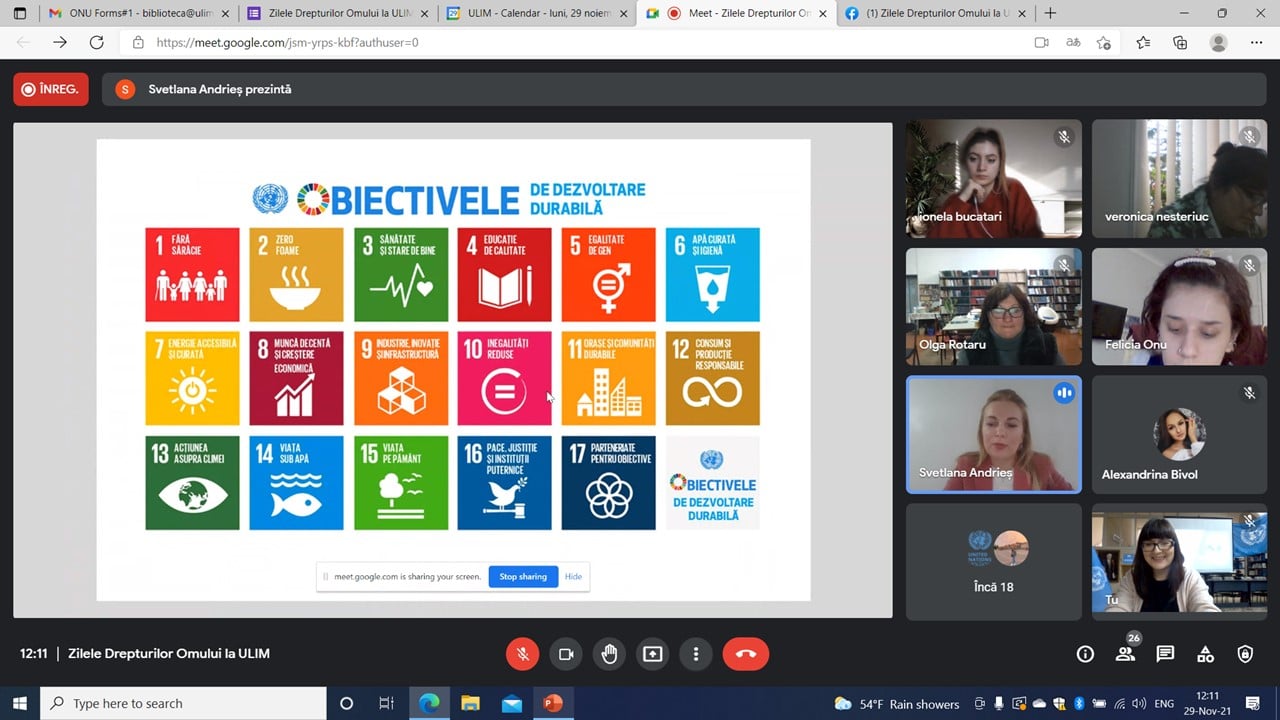Screen dimensions: 1280x720
Task: Switch to Zilele Drepturilor Omului la ULIM forms tab
Action: [x=338, y=14]
